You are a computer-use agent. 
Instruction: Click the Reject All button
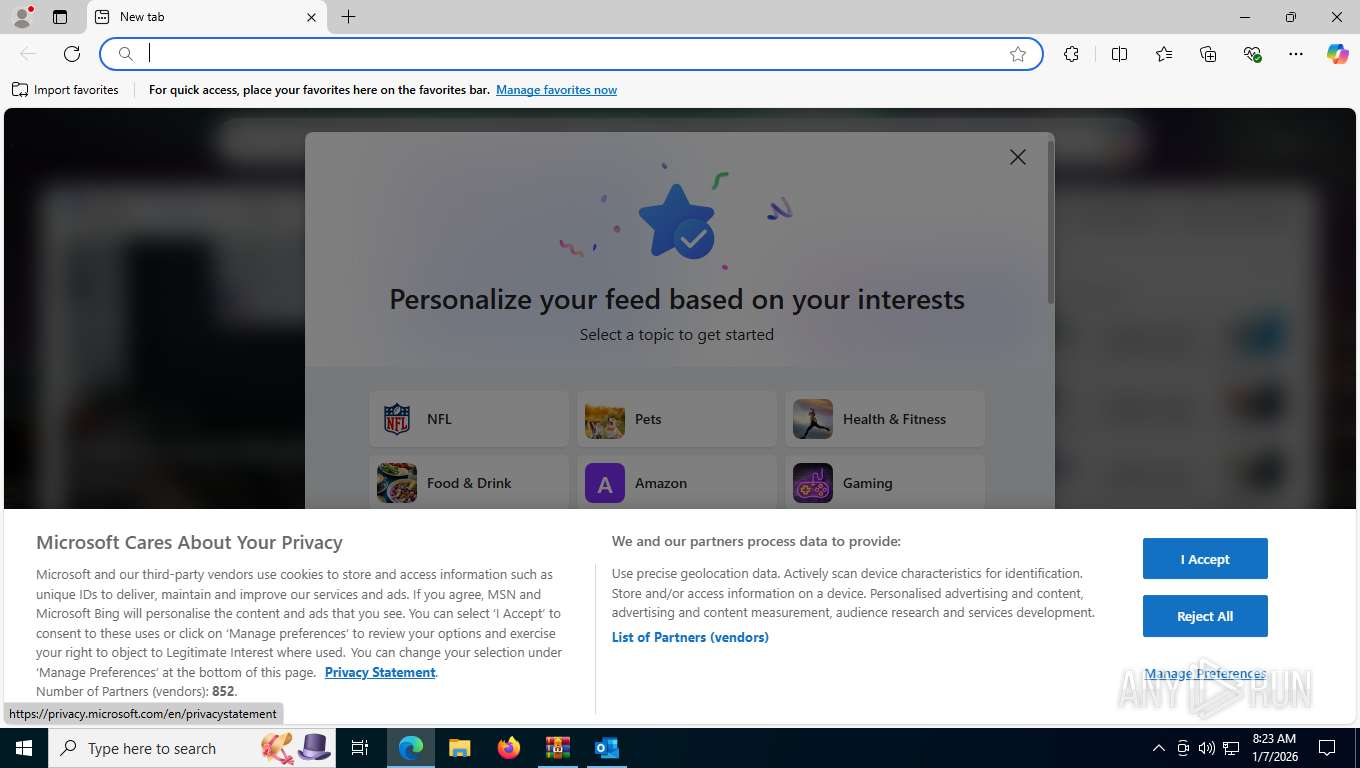[x=1205, y=616]
